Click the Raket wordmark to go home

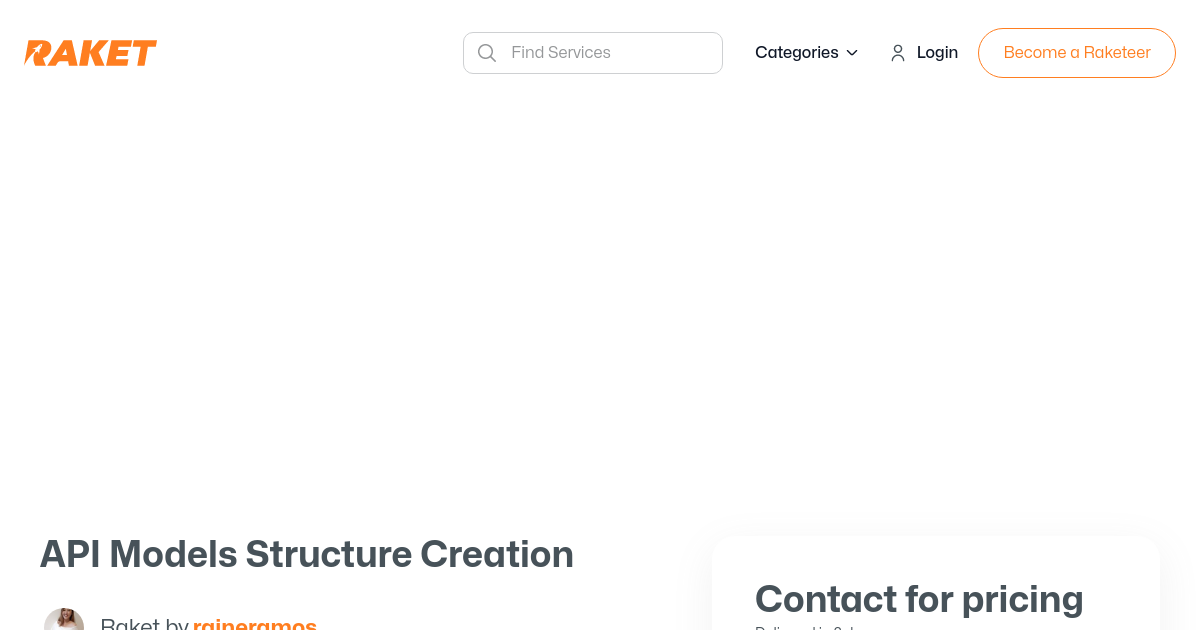(x=90, y=52)
